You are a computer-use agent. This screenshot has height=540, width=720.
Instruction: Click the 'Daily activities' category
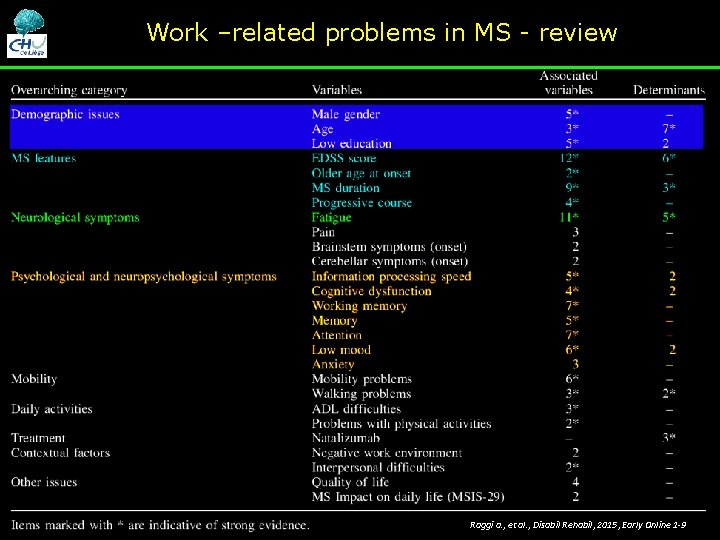pyautogui.click(x=51, y=409)
